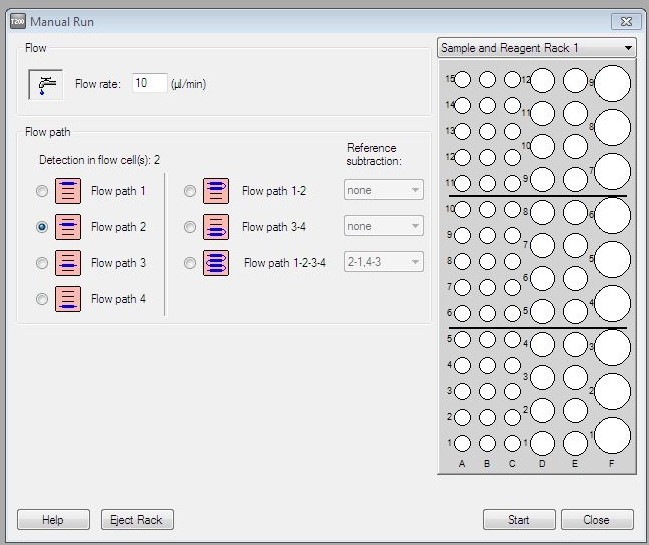Click the Flow path 4 icon
This screenshot has height=545, width=649.
pyautogui.click(x=67, y=299)
